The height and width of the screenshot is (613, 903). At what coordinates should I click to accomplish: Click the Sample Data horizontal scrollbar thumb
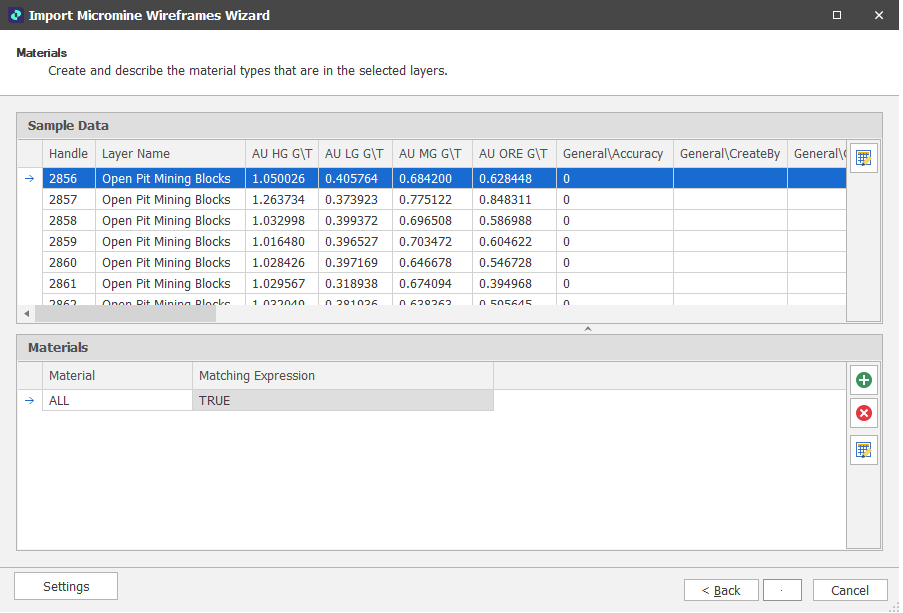125,314
